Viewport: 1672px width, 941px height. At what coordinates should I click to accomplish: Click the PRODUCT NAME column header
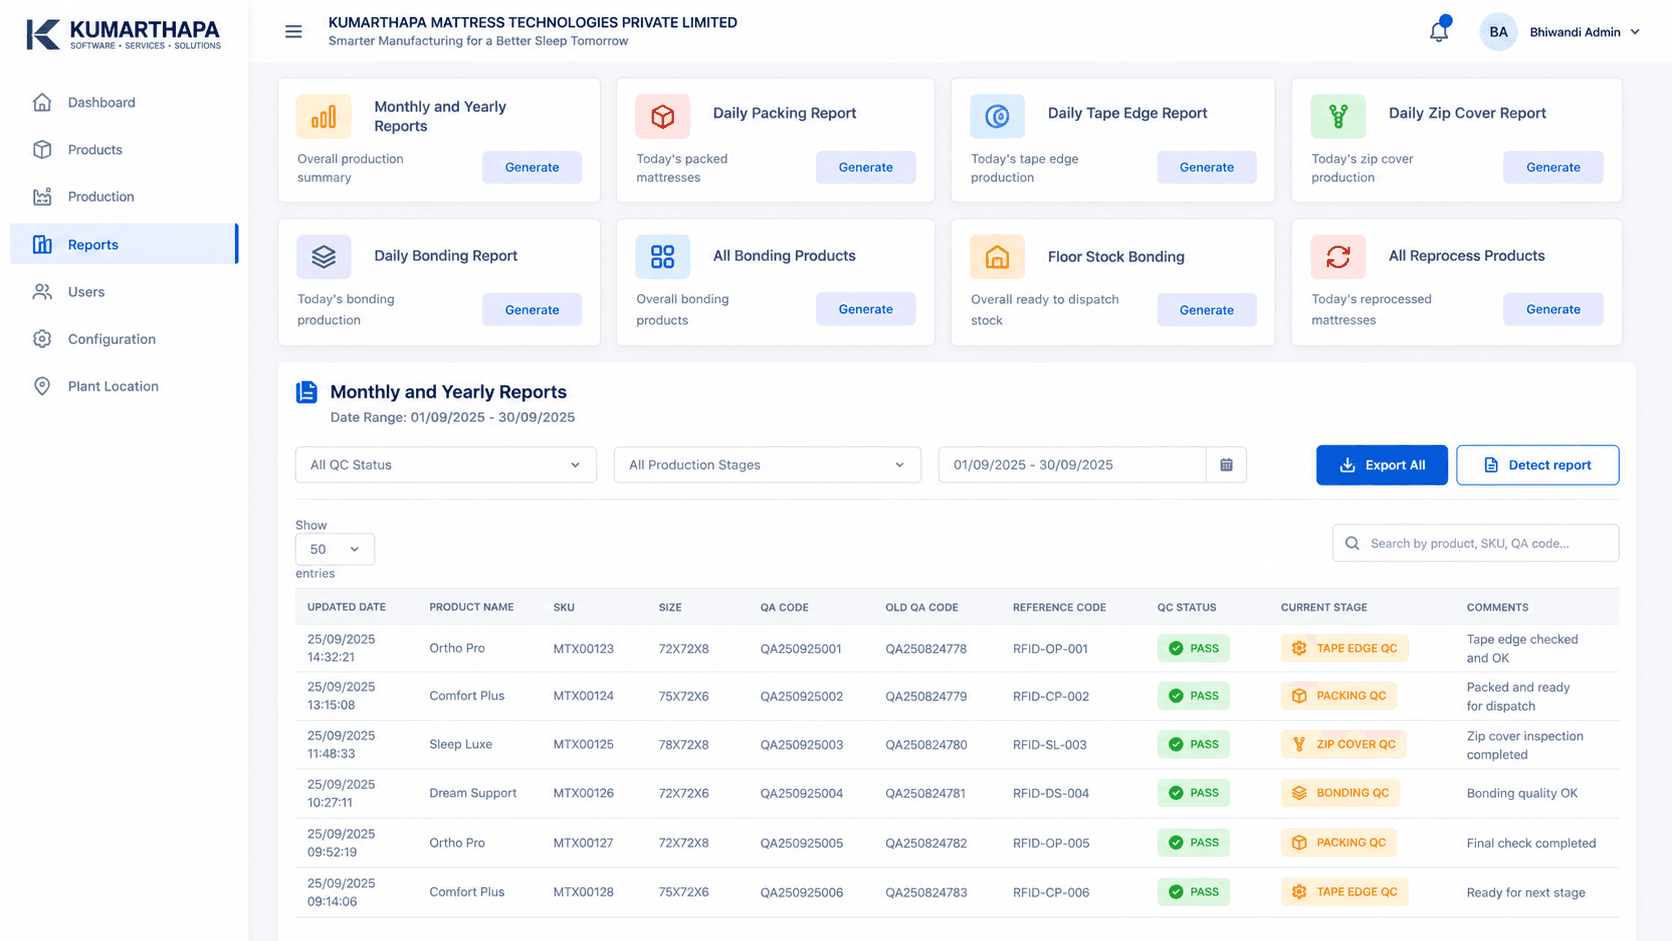[x=471, y=607]
